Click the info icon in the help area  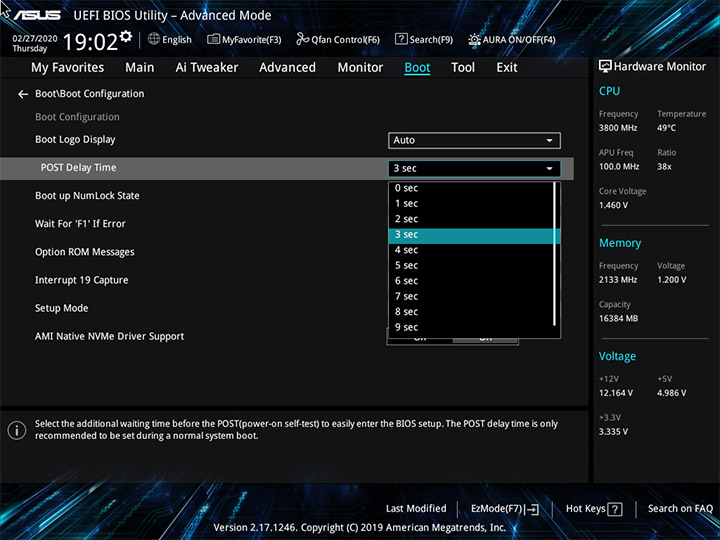click(x=17, y=430)
